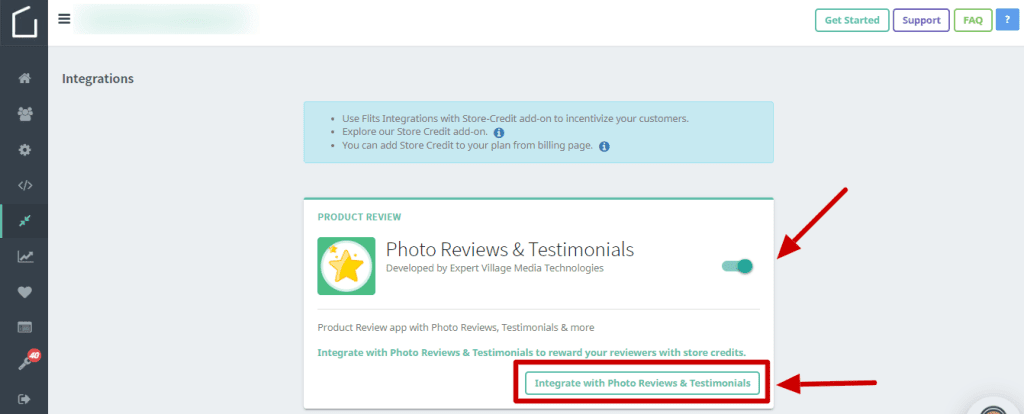Screen dimensions: 1024x414
Task: Click the key icon with 40 badge
Action: pyautogui.click(x=24, y=363)
